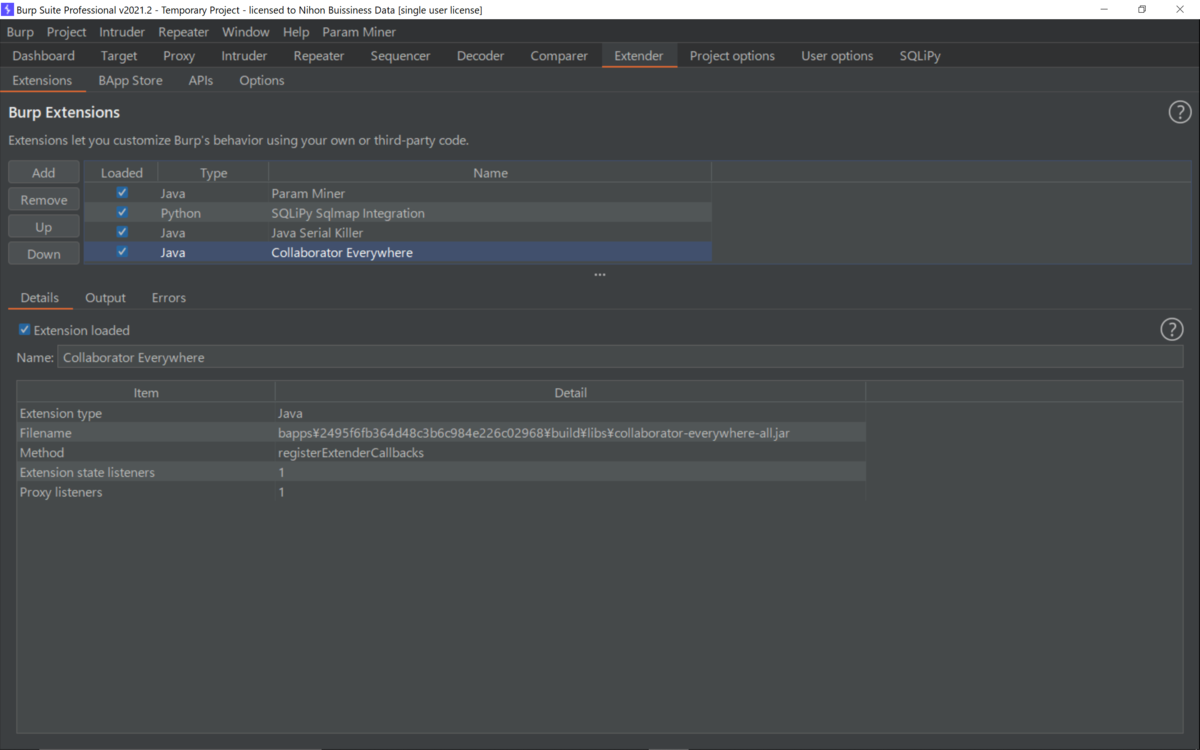1200x750 pixels.
Task: Switch to the Target tab
Action: (x=119, y=56)
